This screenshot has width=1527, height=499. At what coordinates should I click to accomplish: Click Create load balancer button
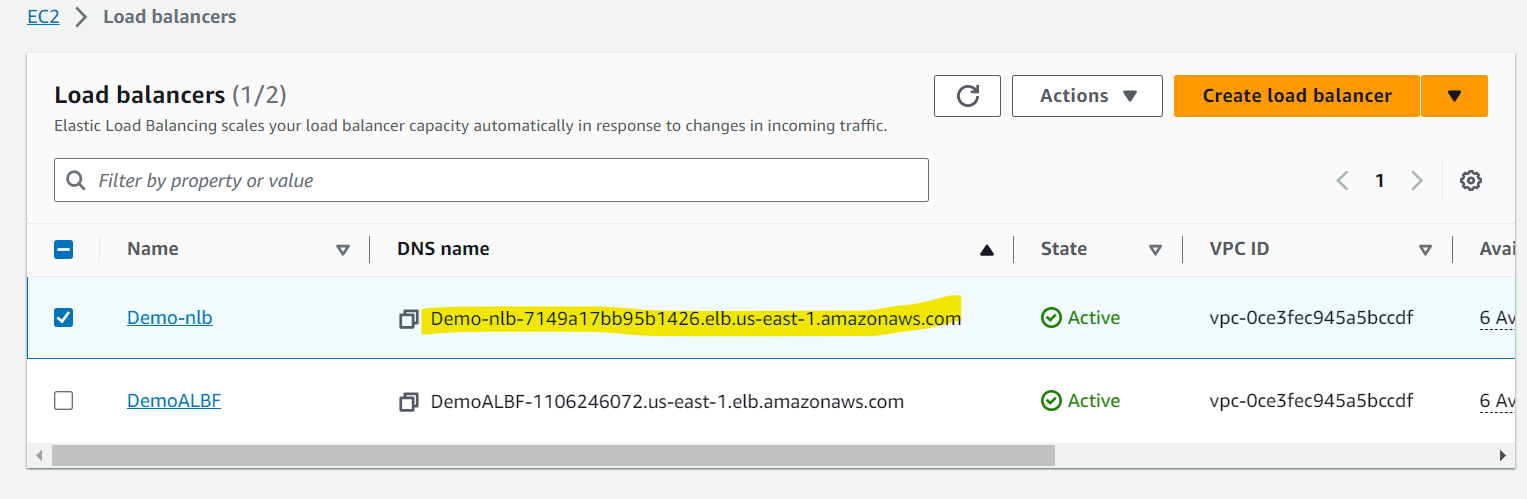coord(1297,96)
